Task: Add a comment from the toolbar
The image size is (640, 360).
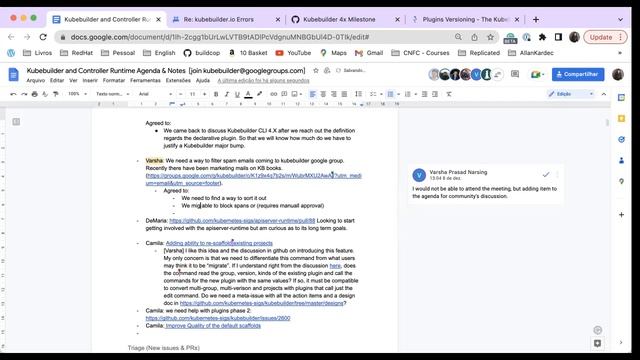Action: pos(284,94)
